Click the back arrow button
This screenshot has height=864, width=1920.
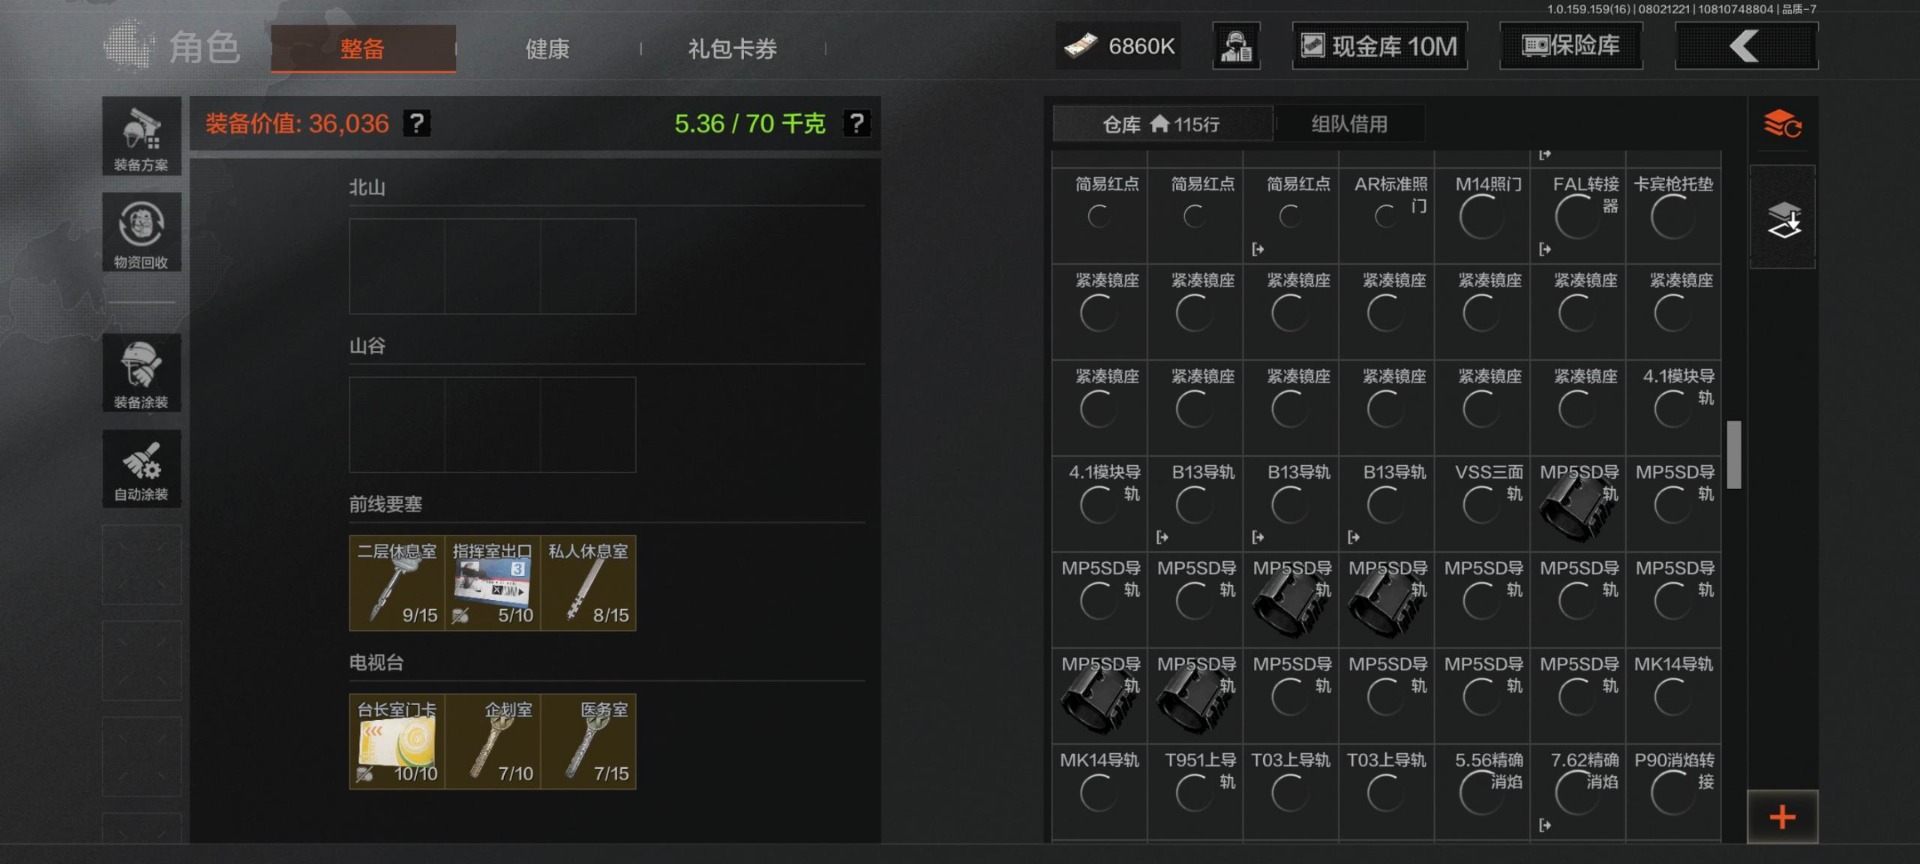coord(1746,46)
